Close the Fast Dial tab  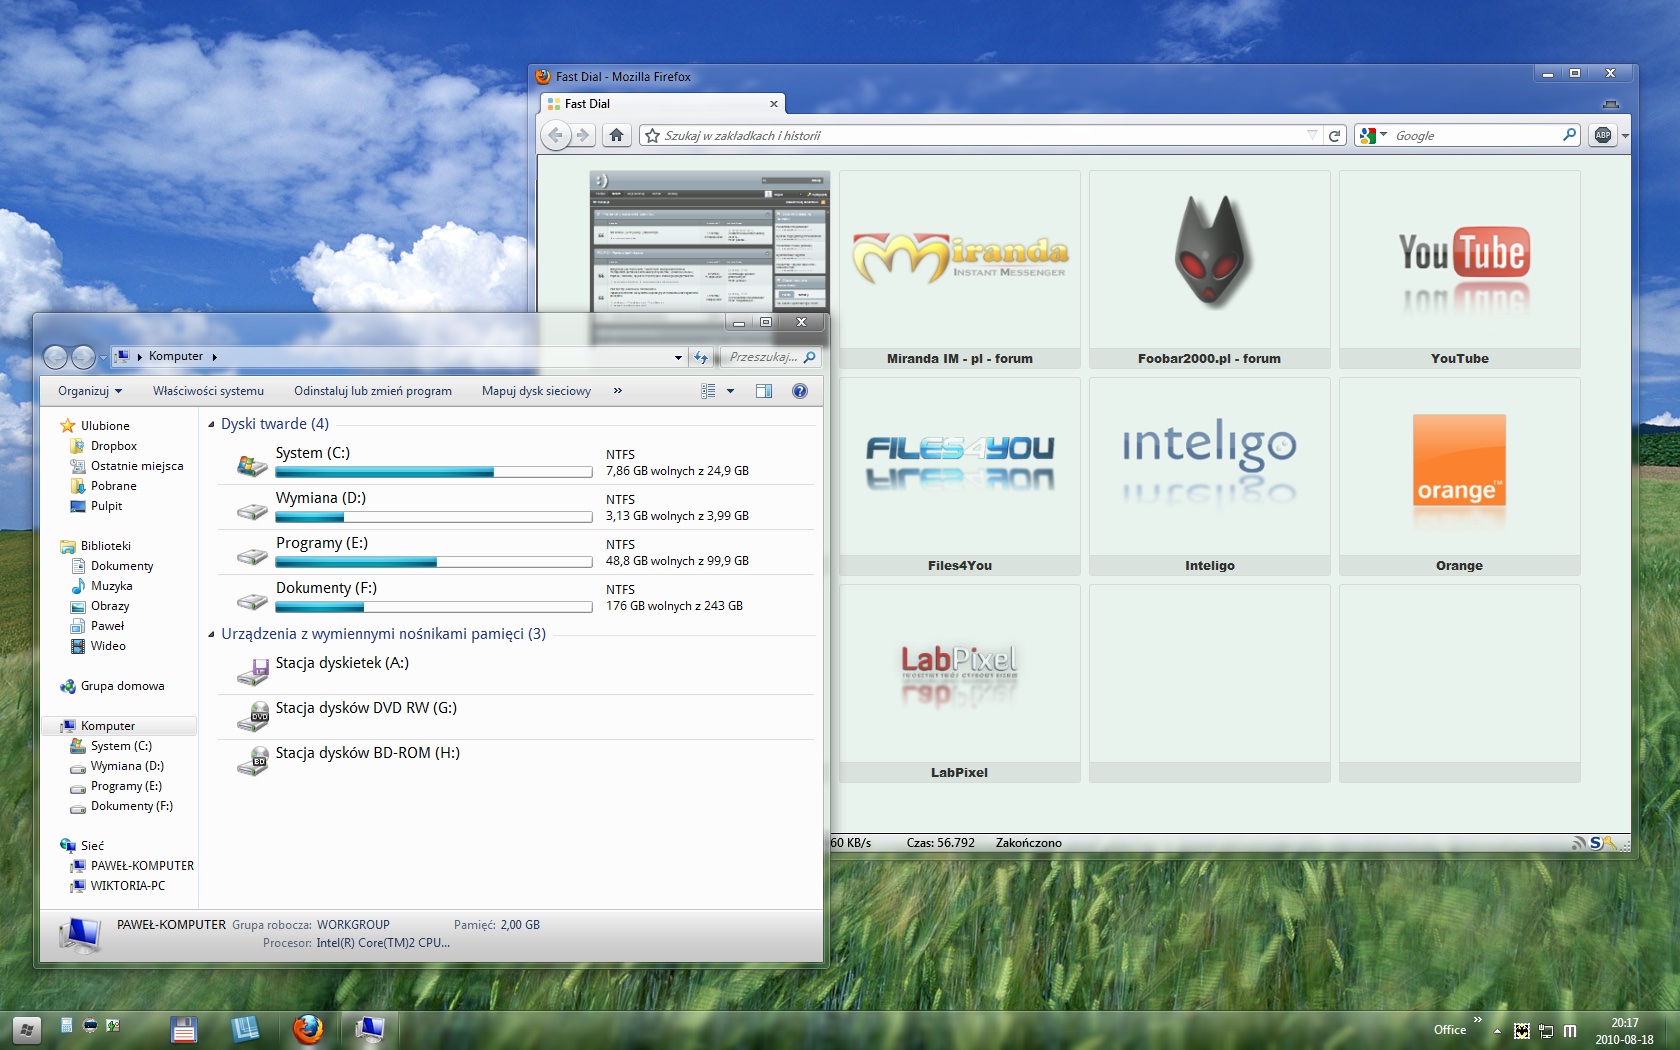pyautogui.click(x=774, y=104)
